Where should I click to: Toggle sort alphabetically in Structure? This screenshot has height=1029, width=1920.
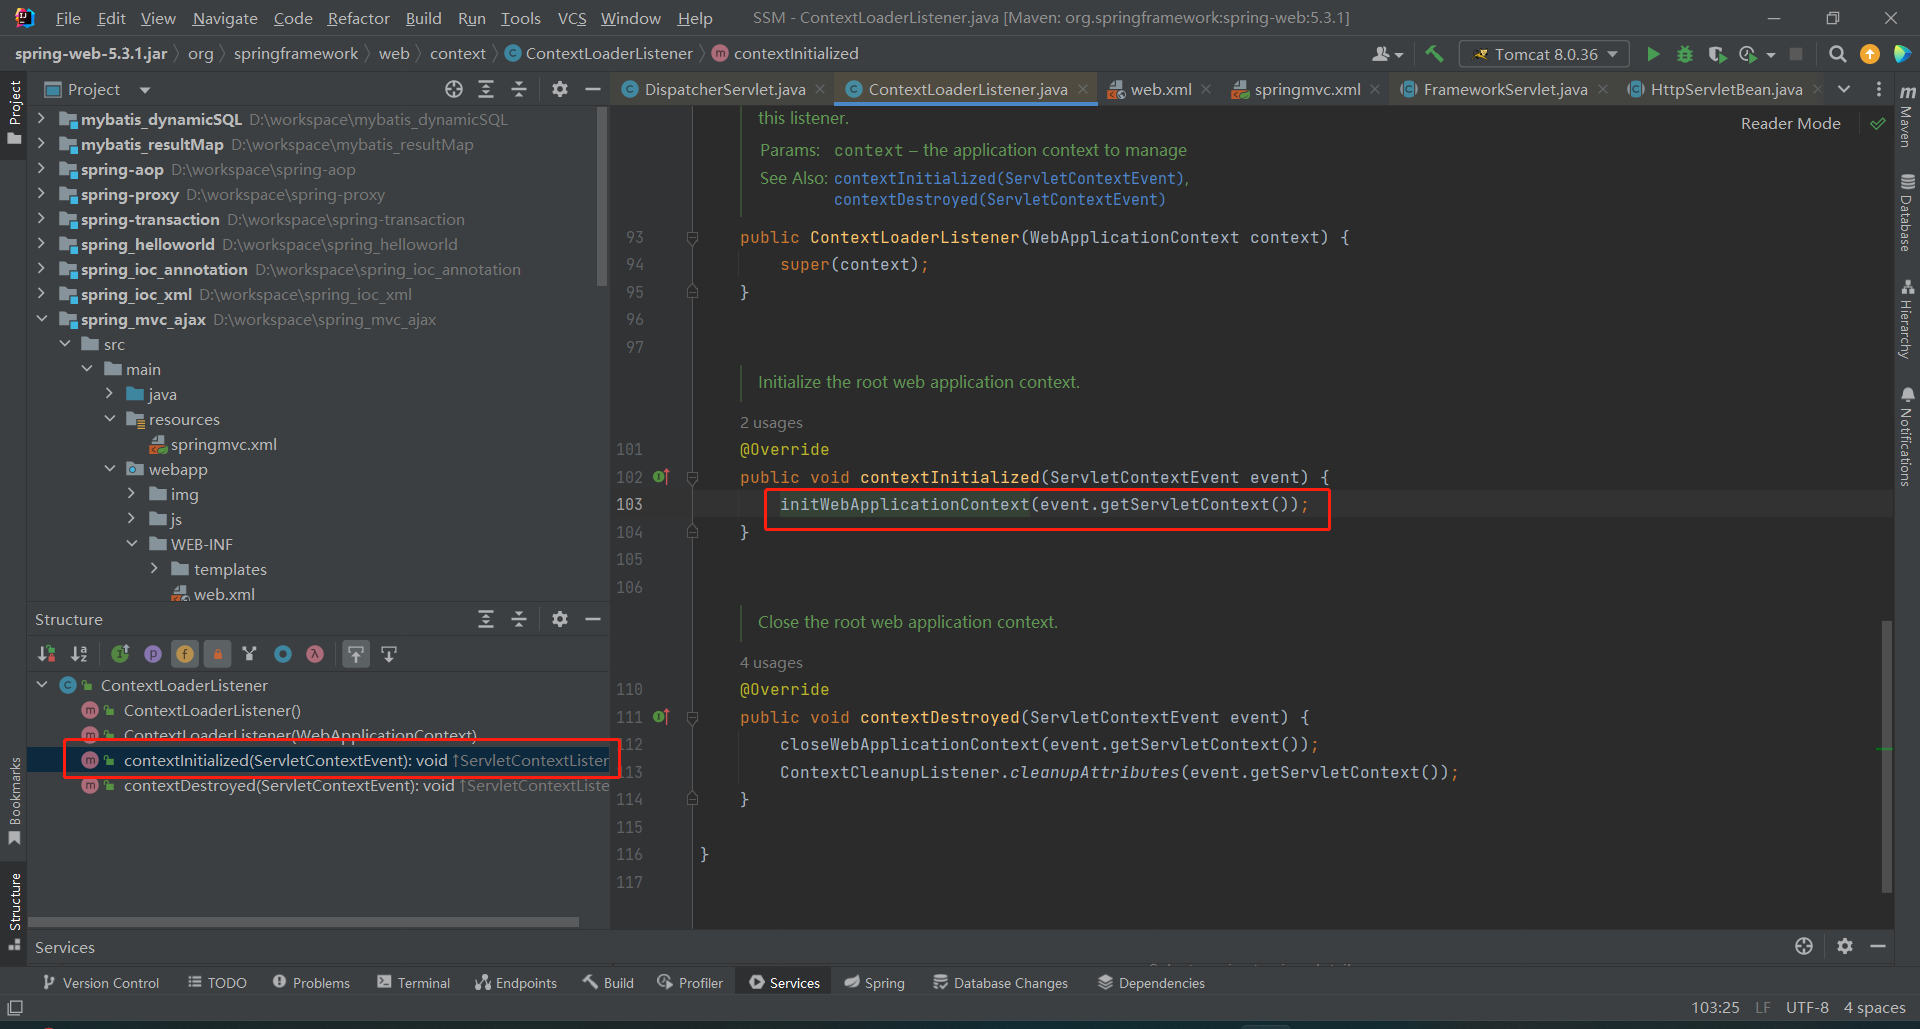[79, 654]
